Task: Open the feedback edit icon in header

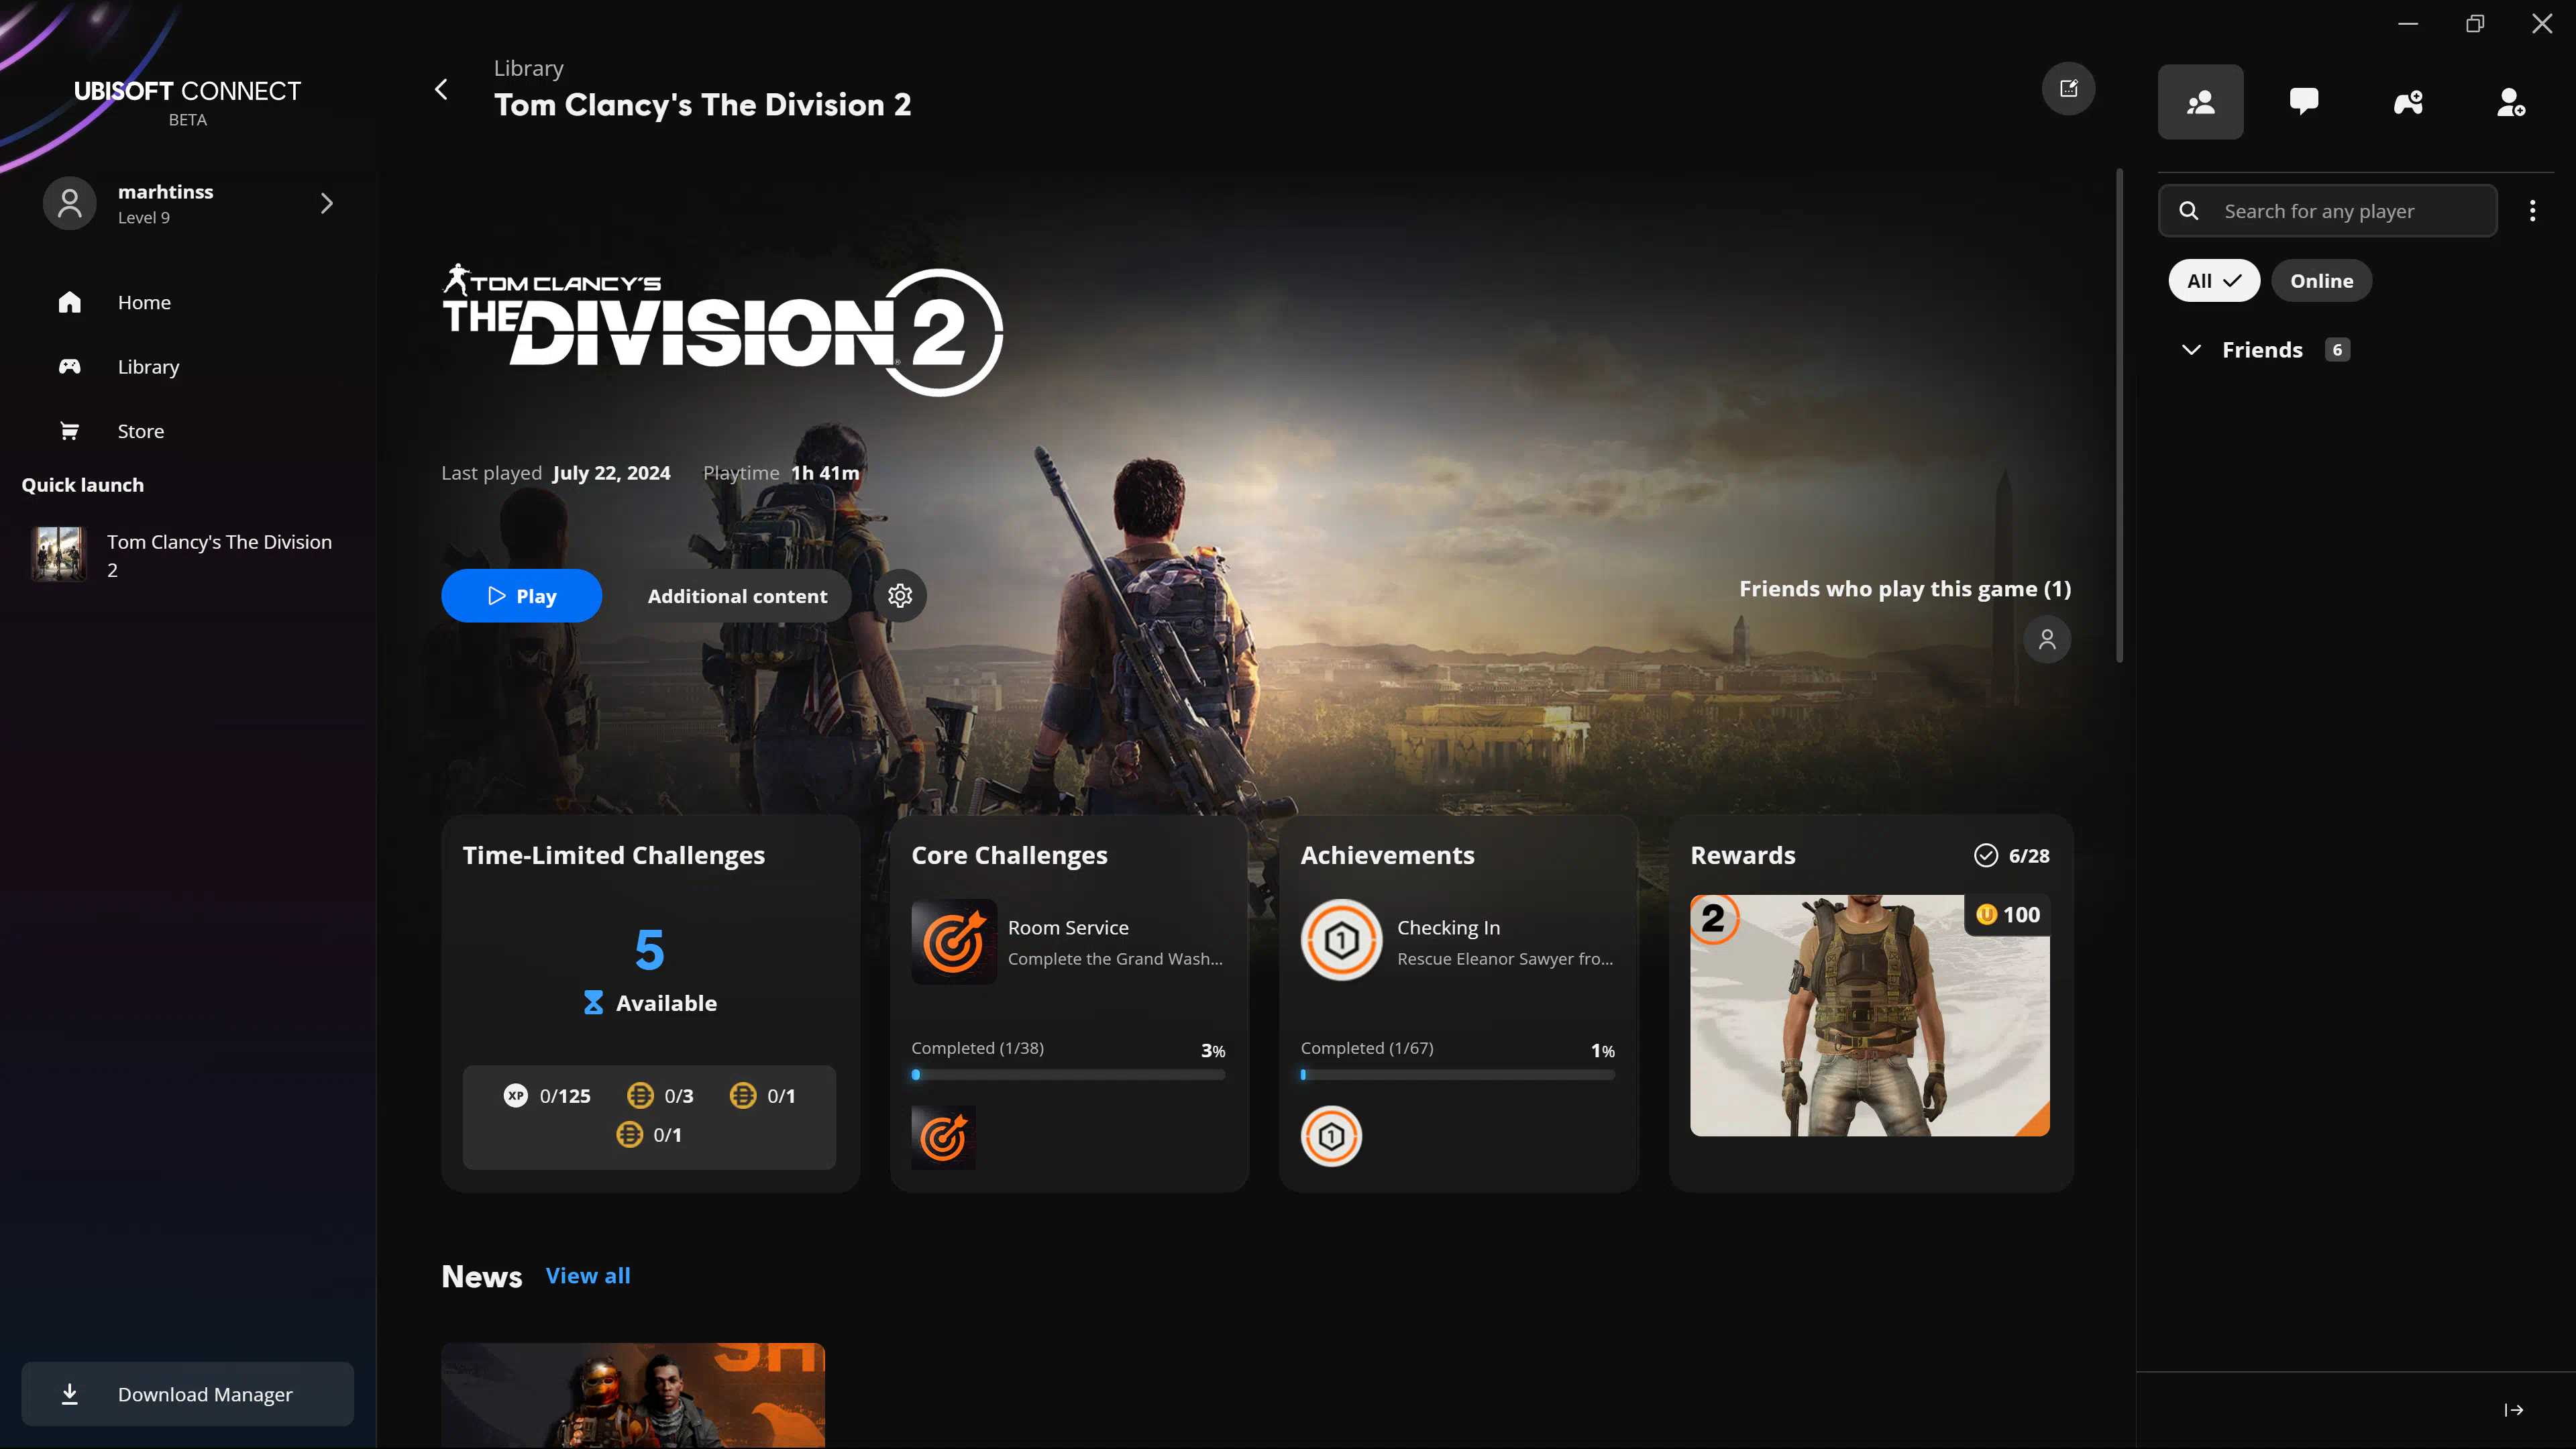Action: 2068,89
